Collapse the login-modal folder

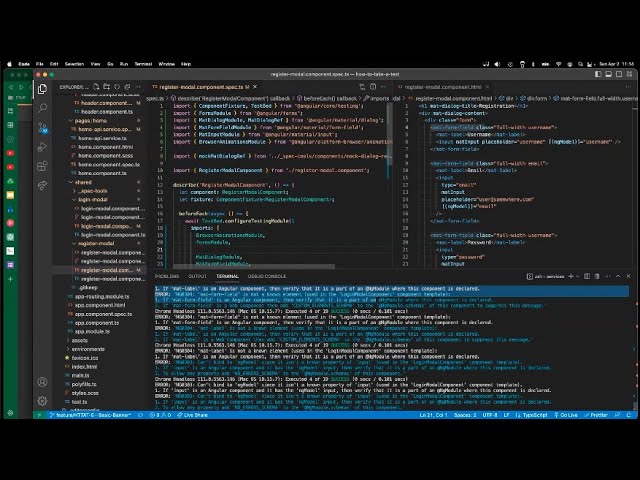coord(92,199)
